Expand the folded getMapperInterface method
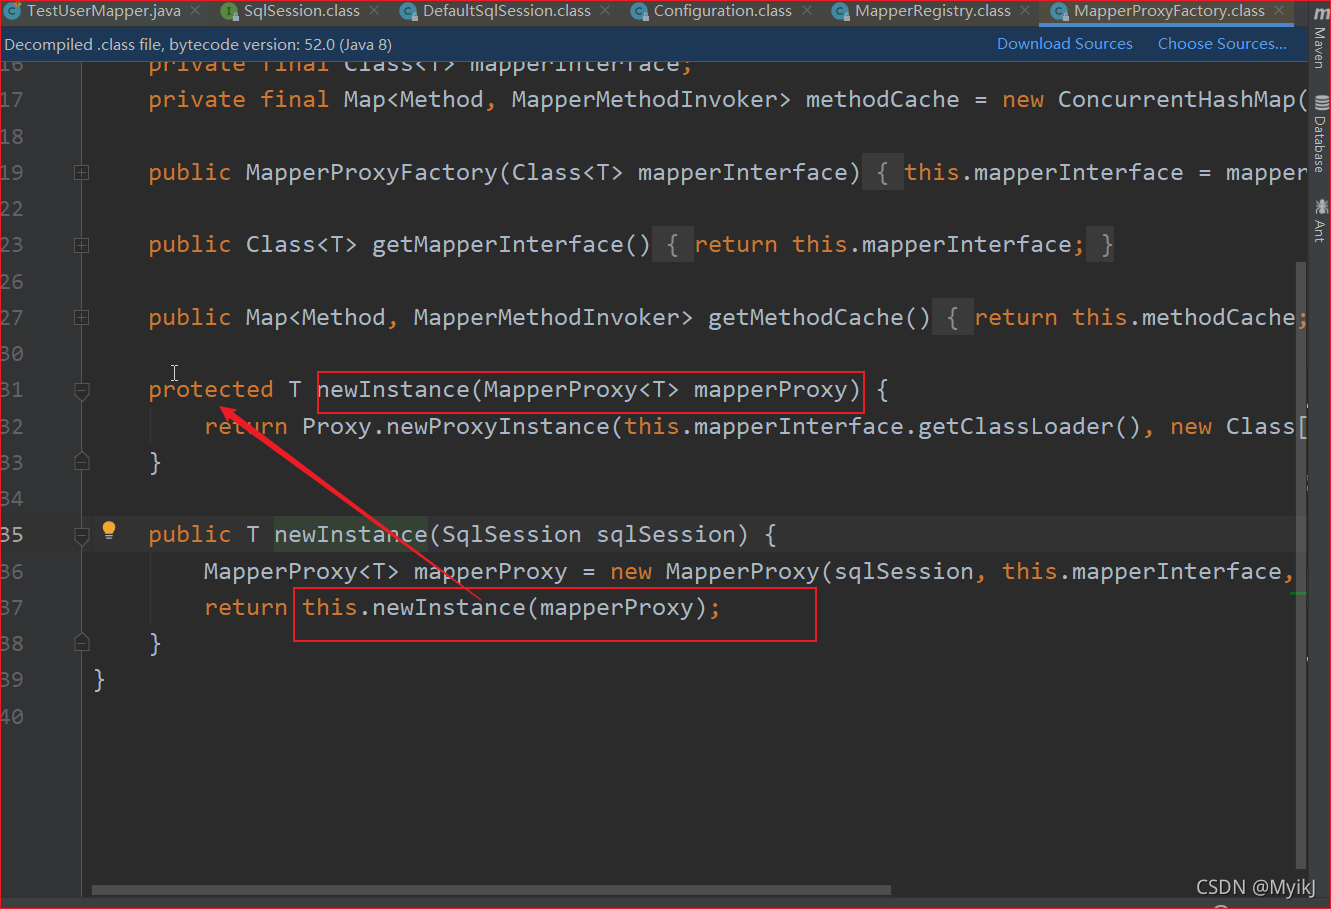 (82, 245)
